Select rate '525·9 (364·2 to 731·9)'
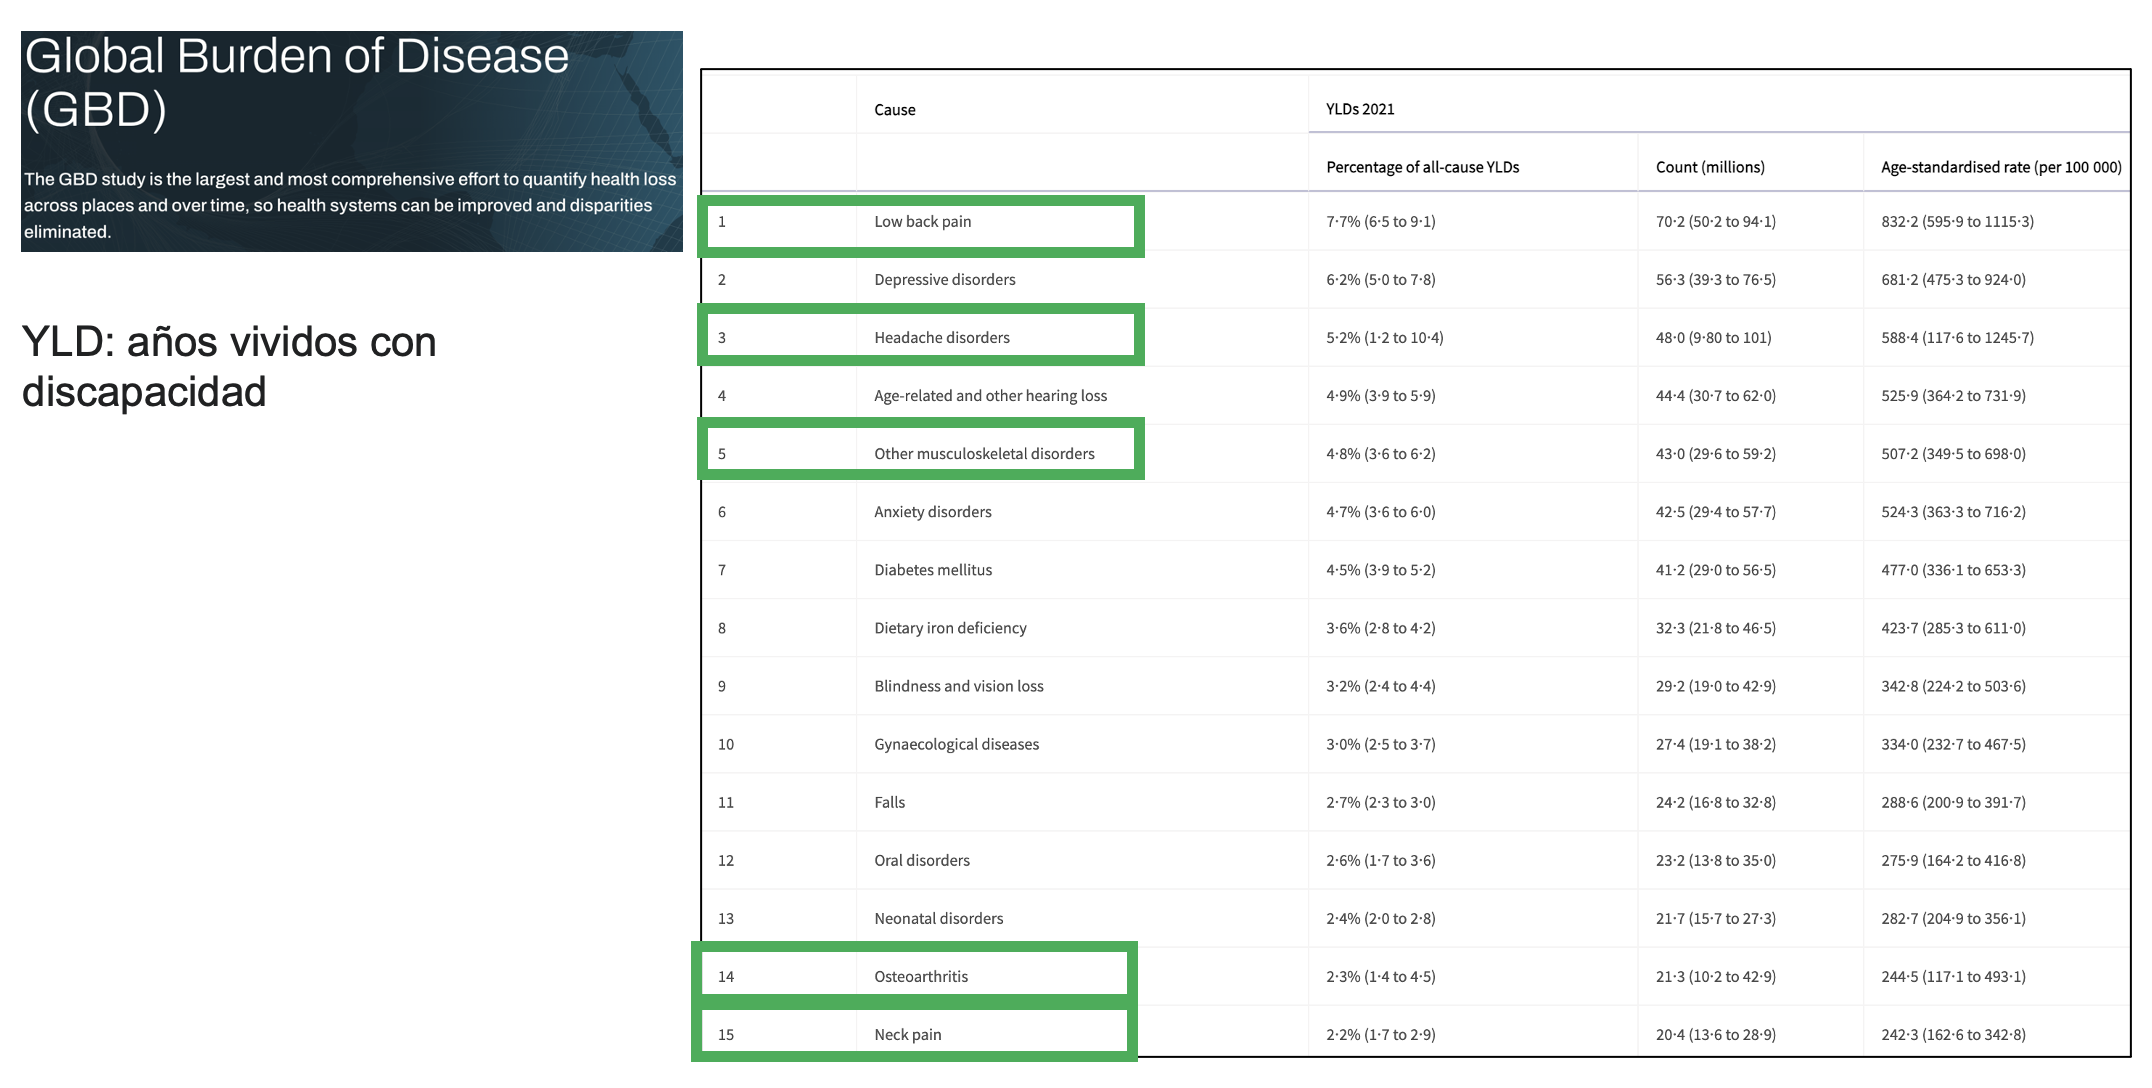The width and height of the screenshot is (2152, 1088). pos(1953,396)
